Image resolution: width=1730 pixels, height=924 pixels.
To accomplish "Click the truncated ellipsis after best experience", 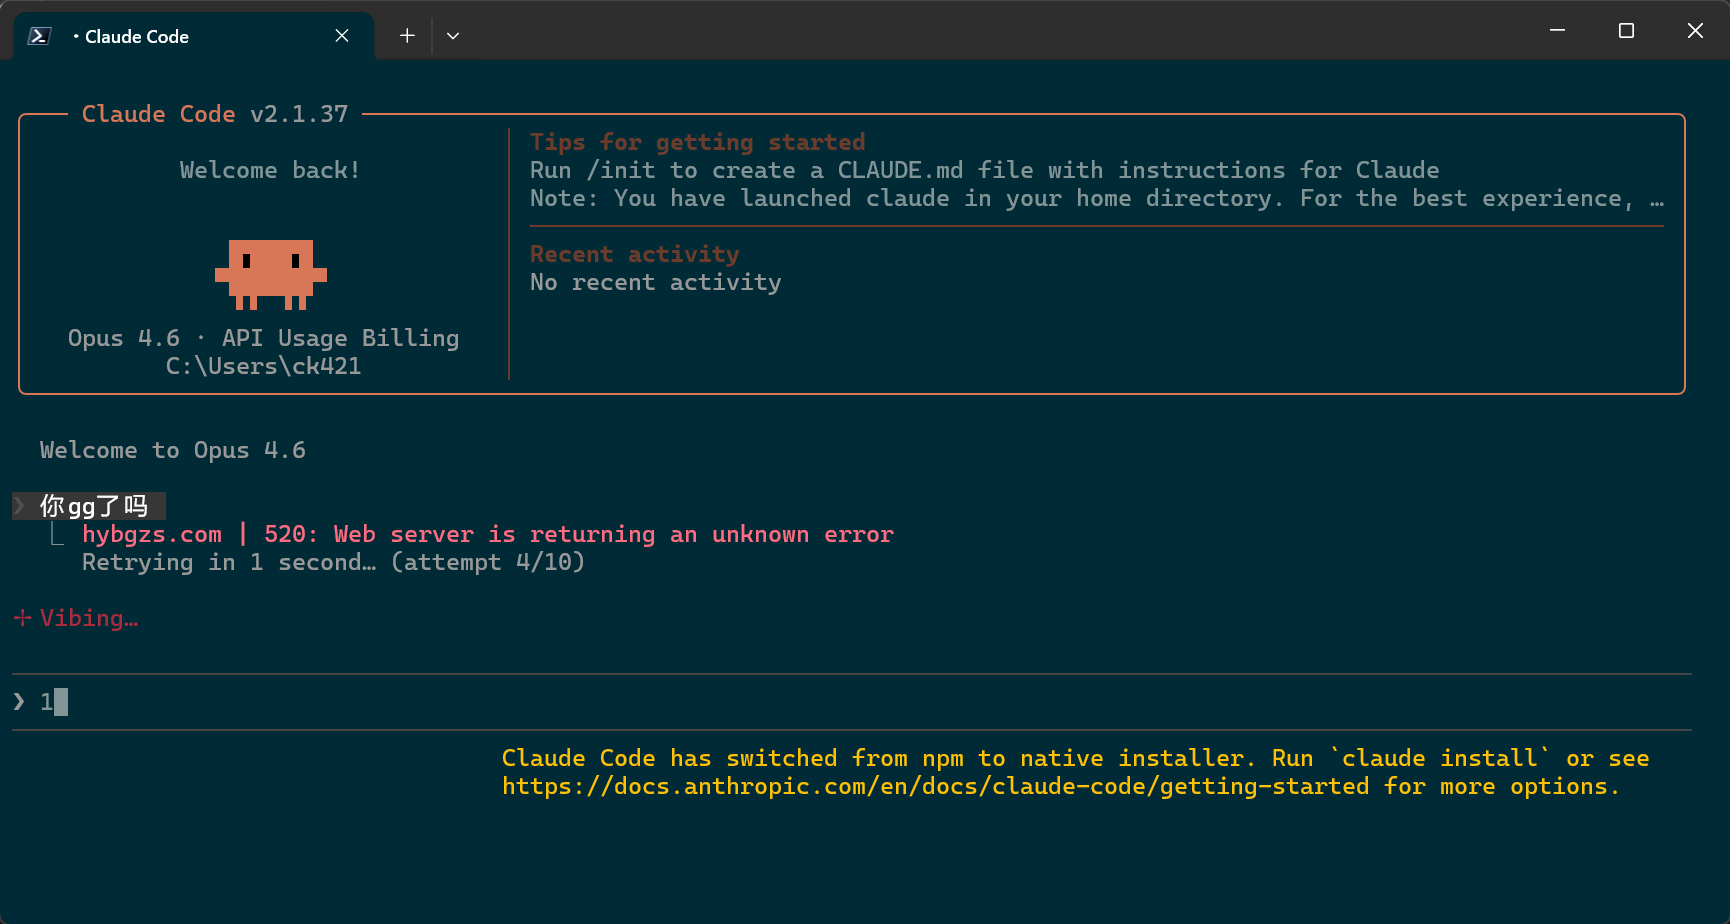I will 1657,199.
